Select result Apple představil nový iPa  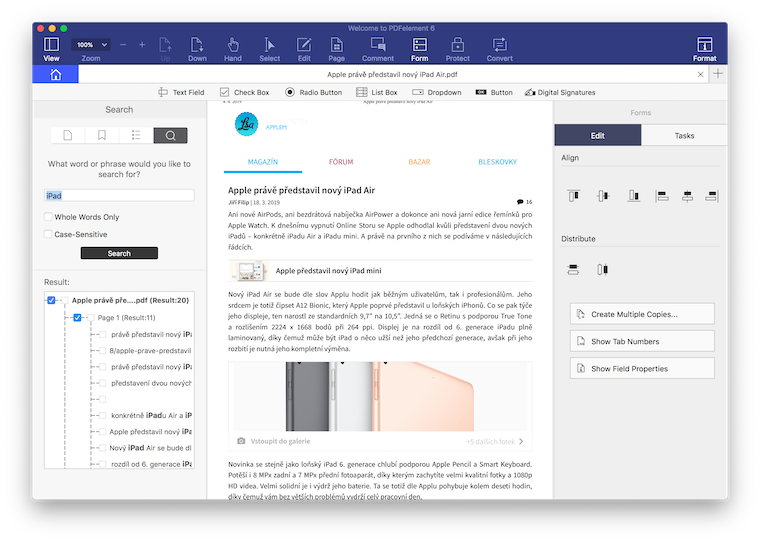pos(150,431)
